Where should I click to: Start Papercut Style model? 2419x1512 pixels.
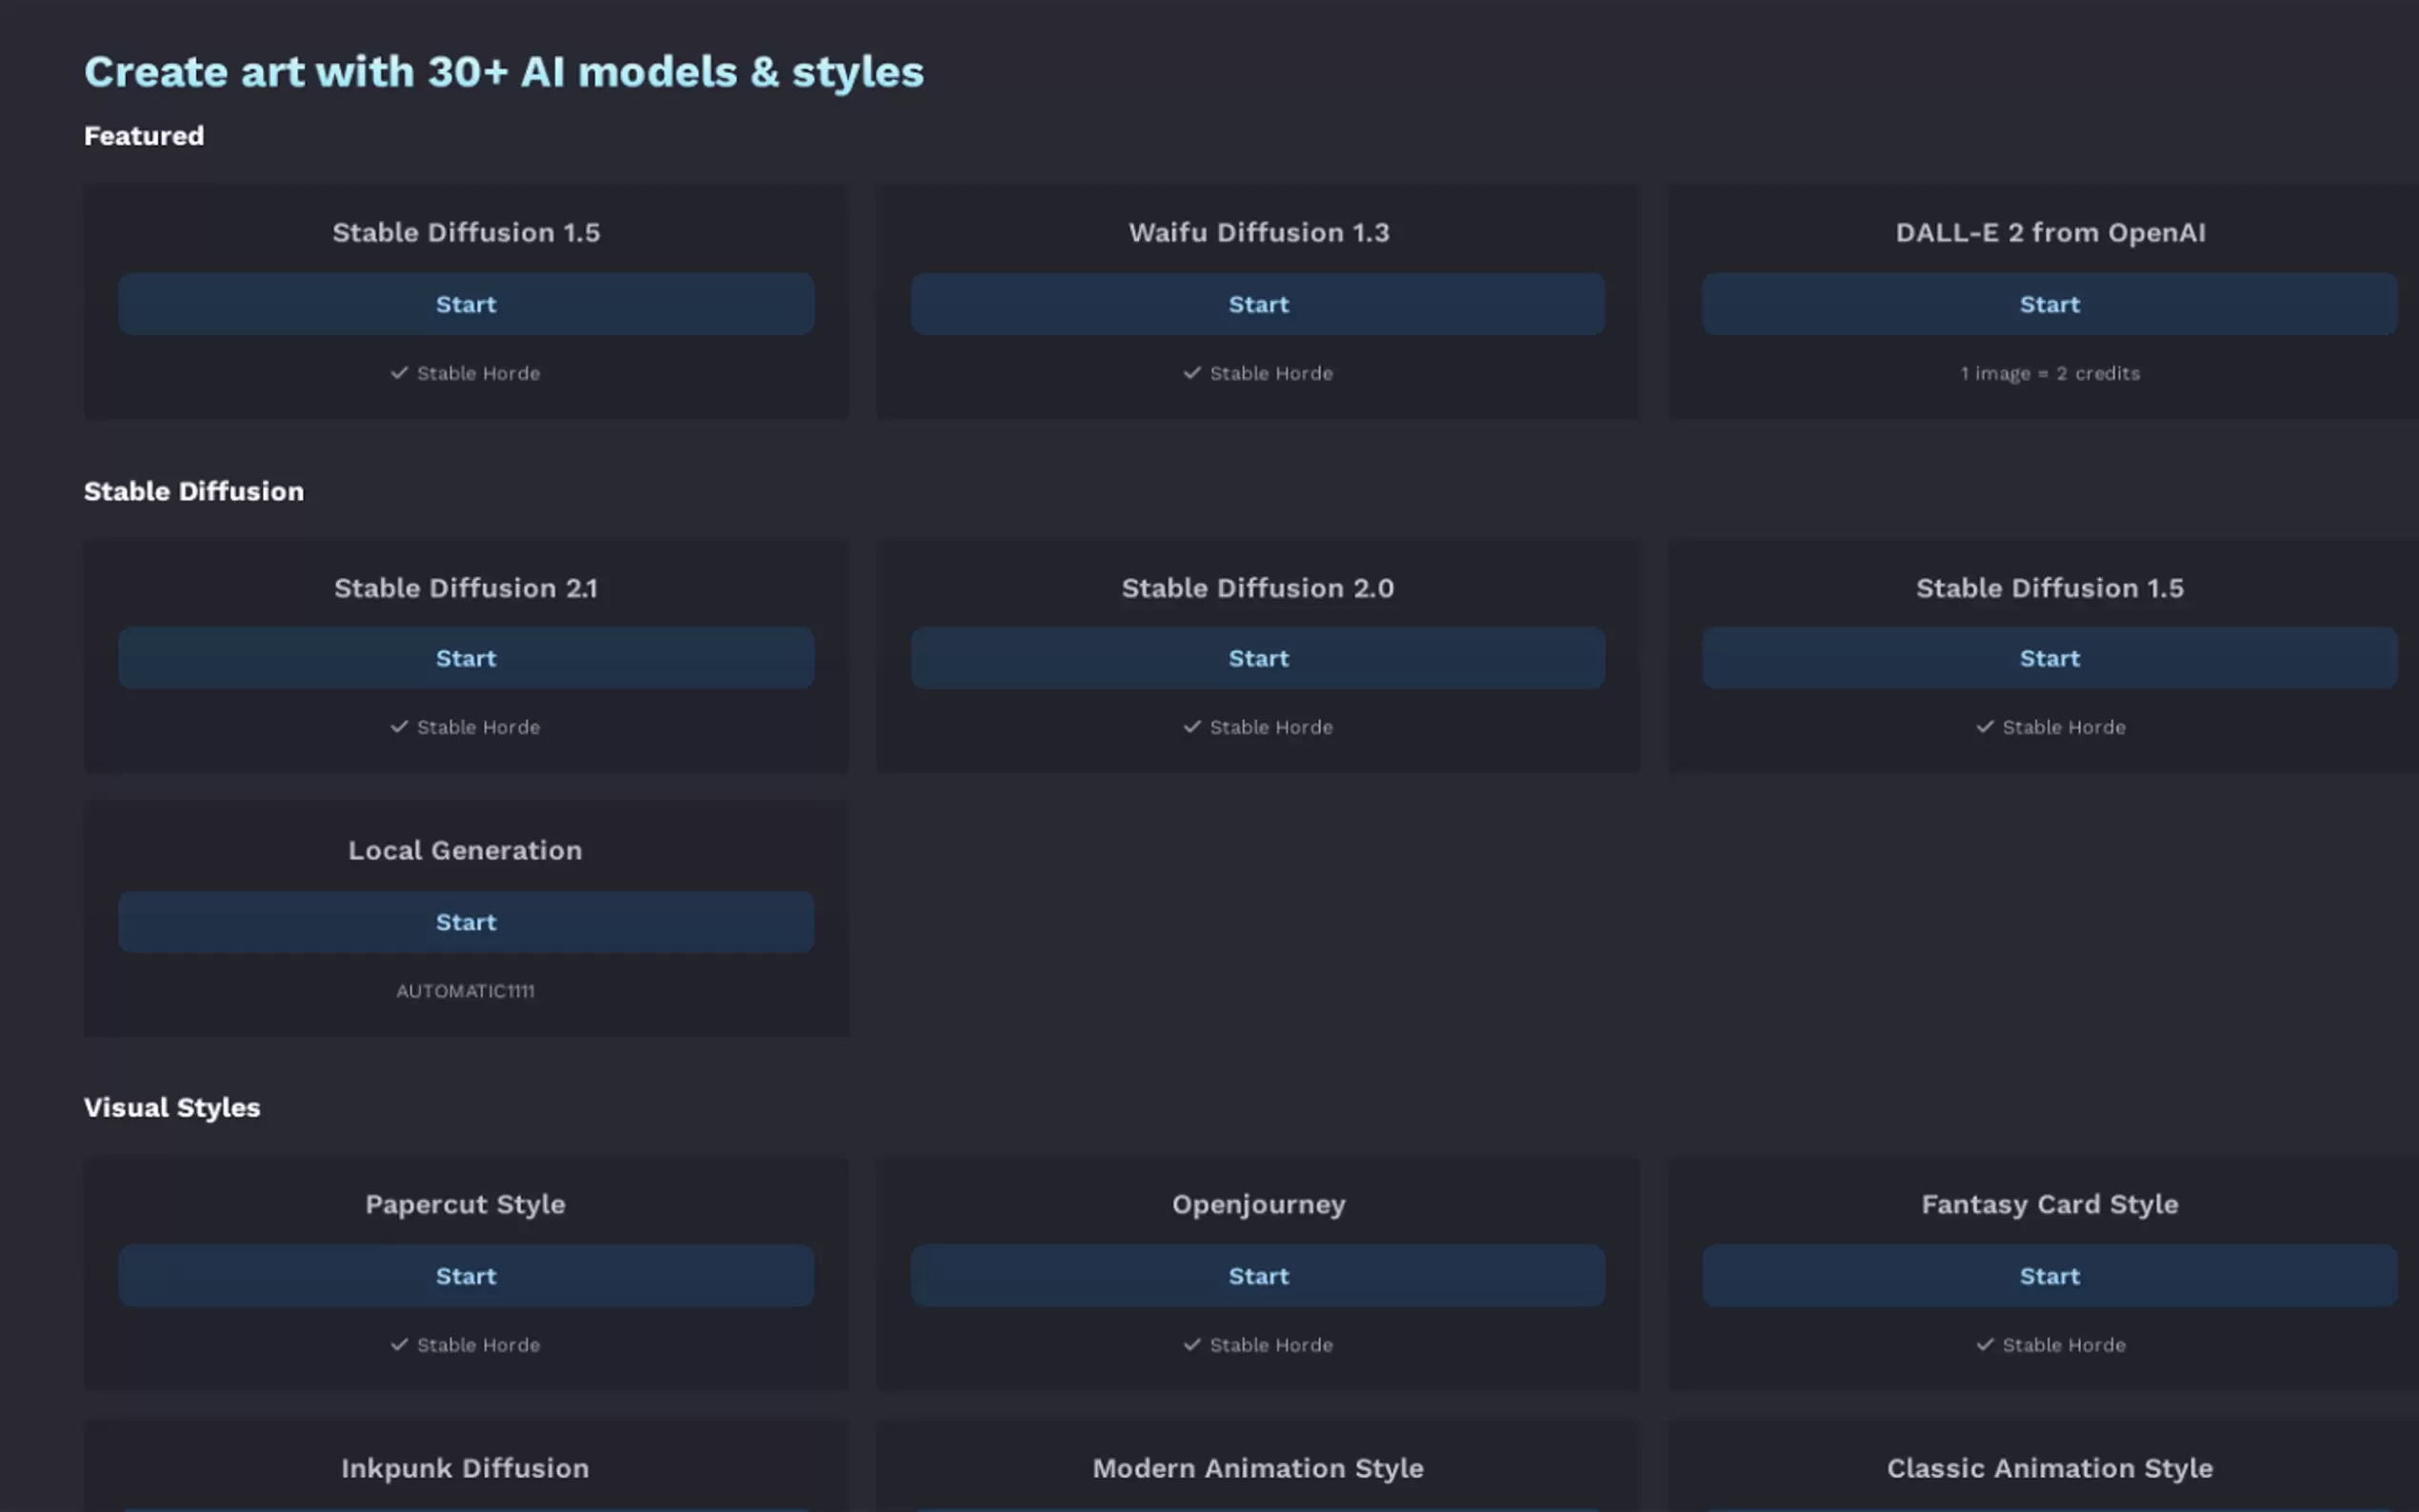(465, 1276)
